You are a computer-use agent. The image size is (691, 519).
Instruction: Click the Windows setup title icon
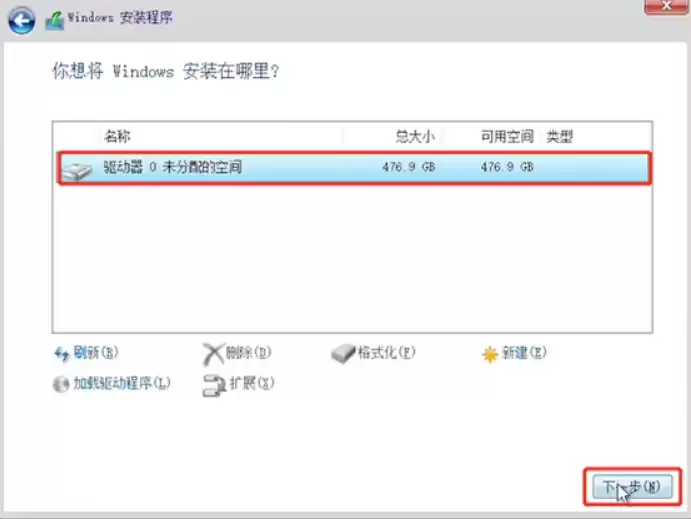coord(55,21)
